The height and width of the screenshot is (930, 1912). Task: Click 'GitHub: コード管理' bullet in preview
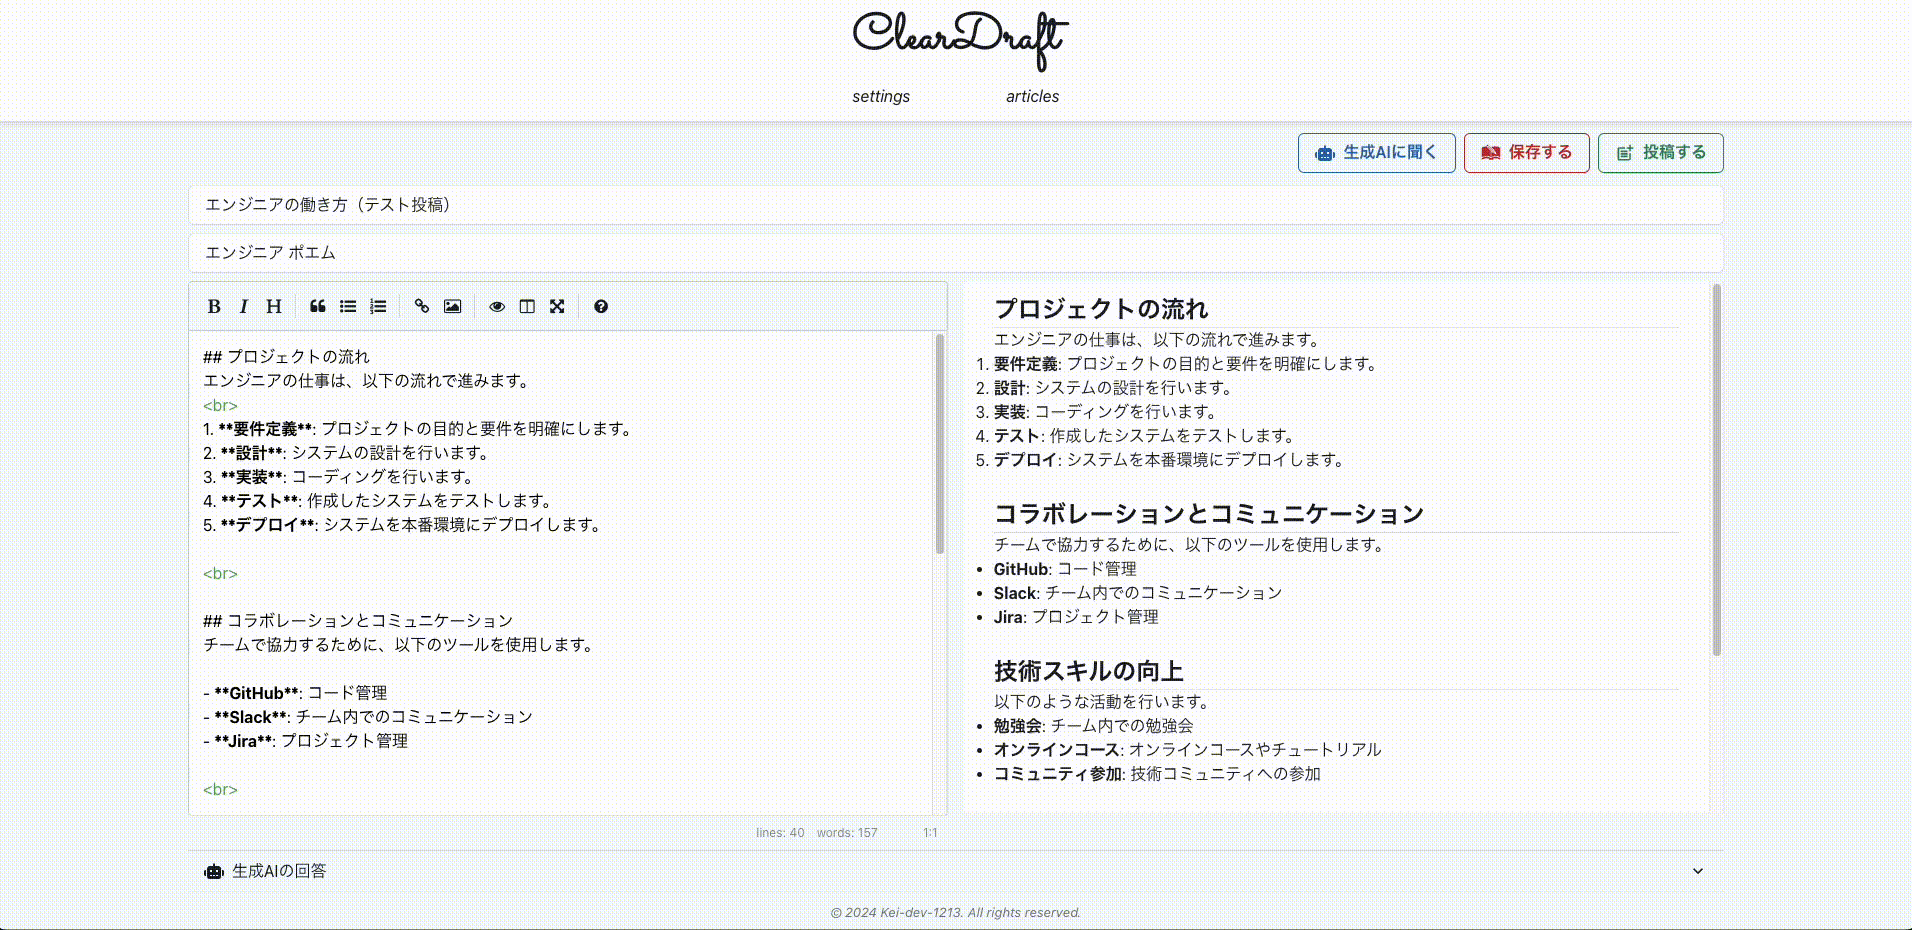tap(1065, 569)
